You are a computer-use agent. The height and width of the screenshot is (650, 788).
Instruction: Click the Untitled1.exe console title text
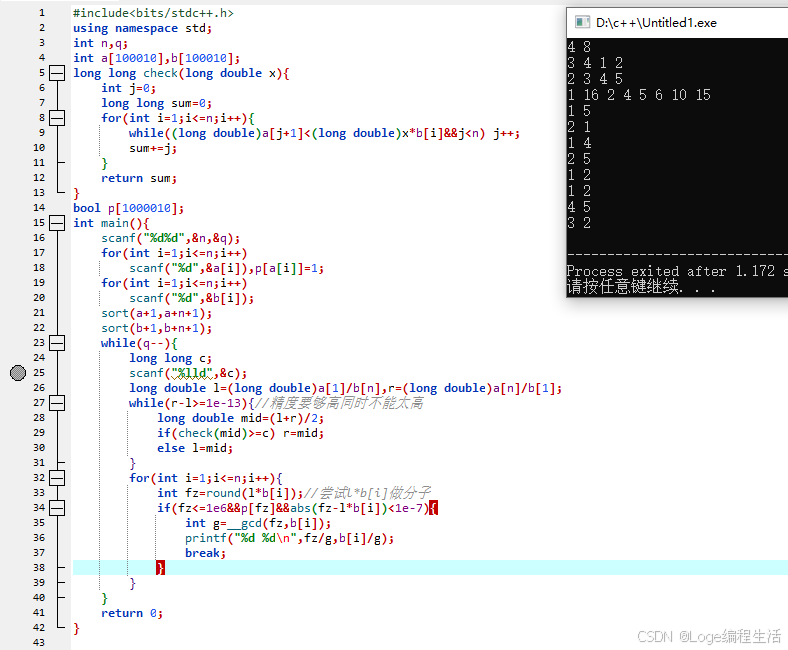point(656,23)
